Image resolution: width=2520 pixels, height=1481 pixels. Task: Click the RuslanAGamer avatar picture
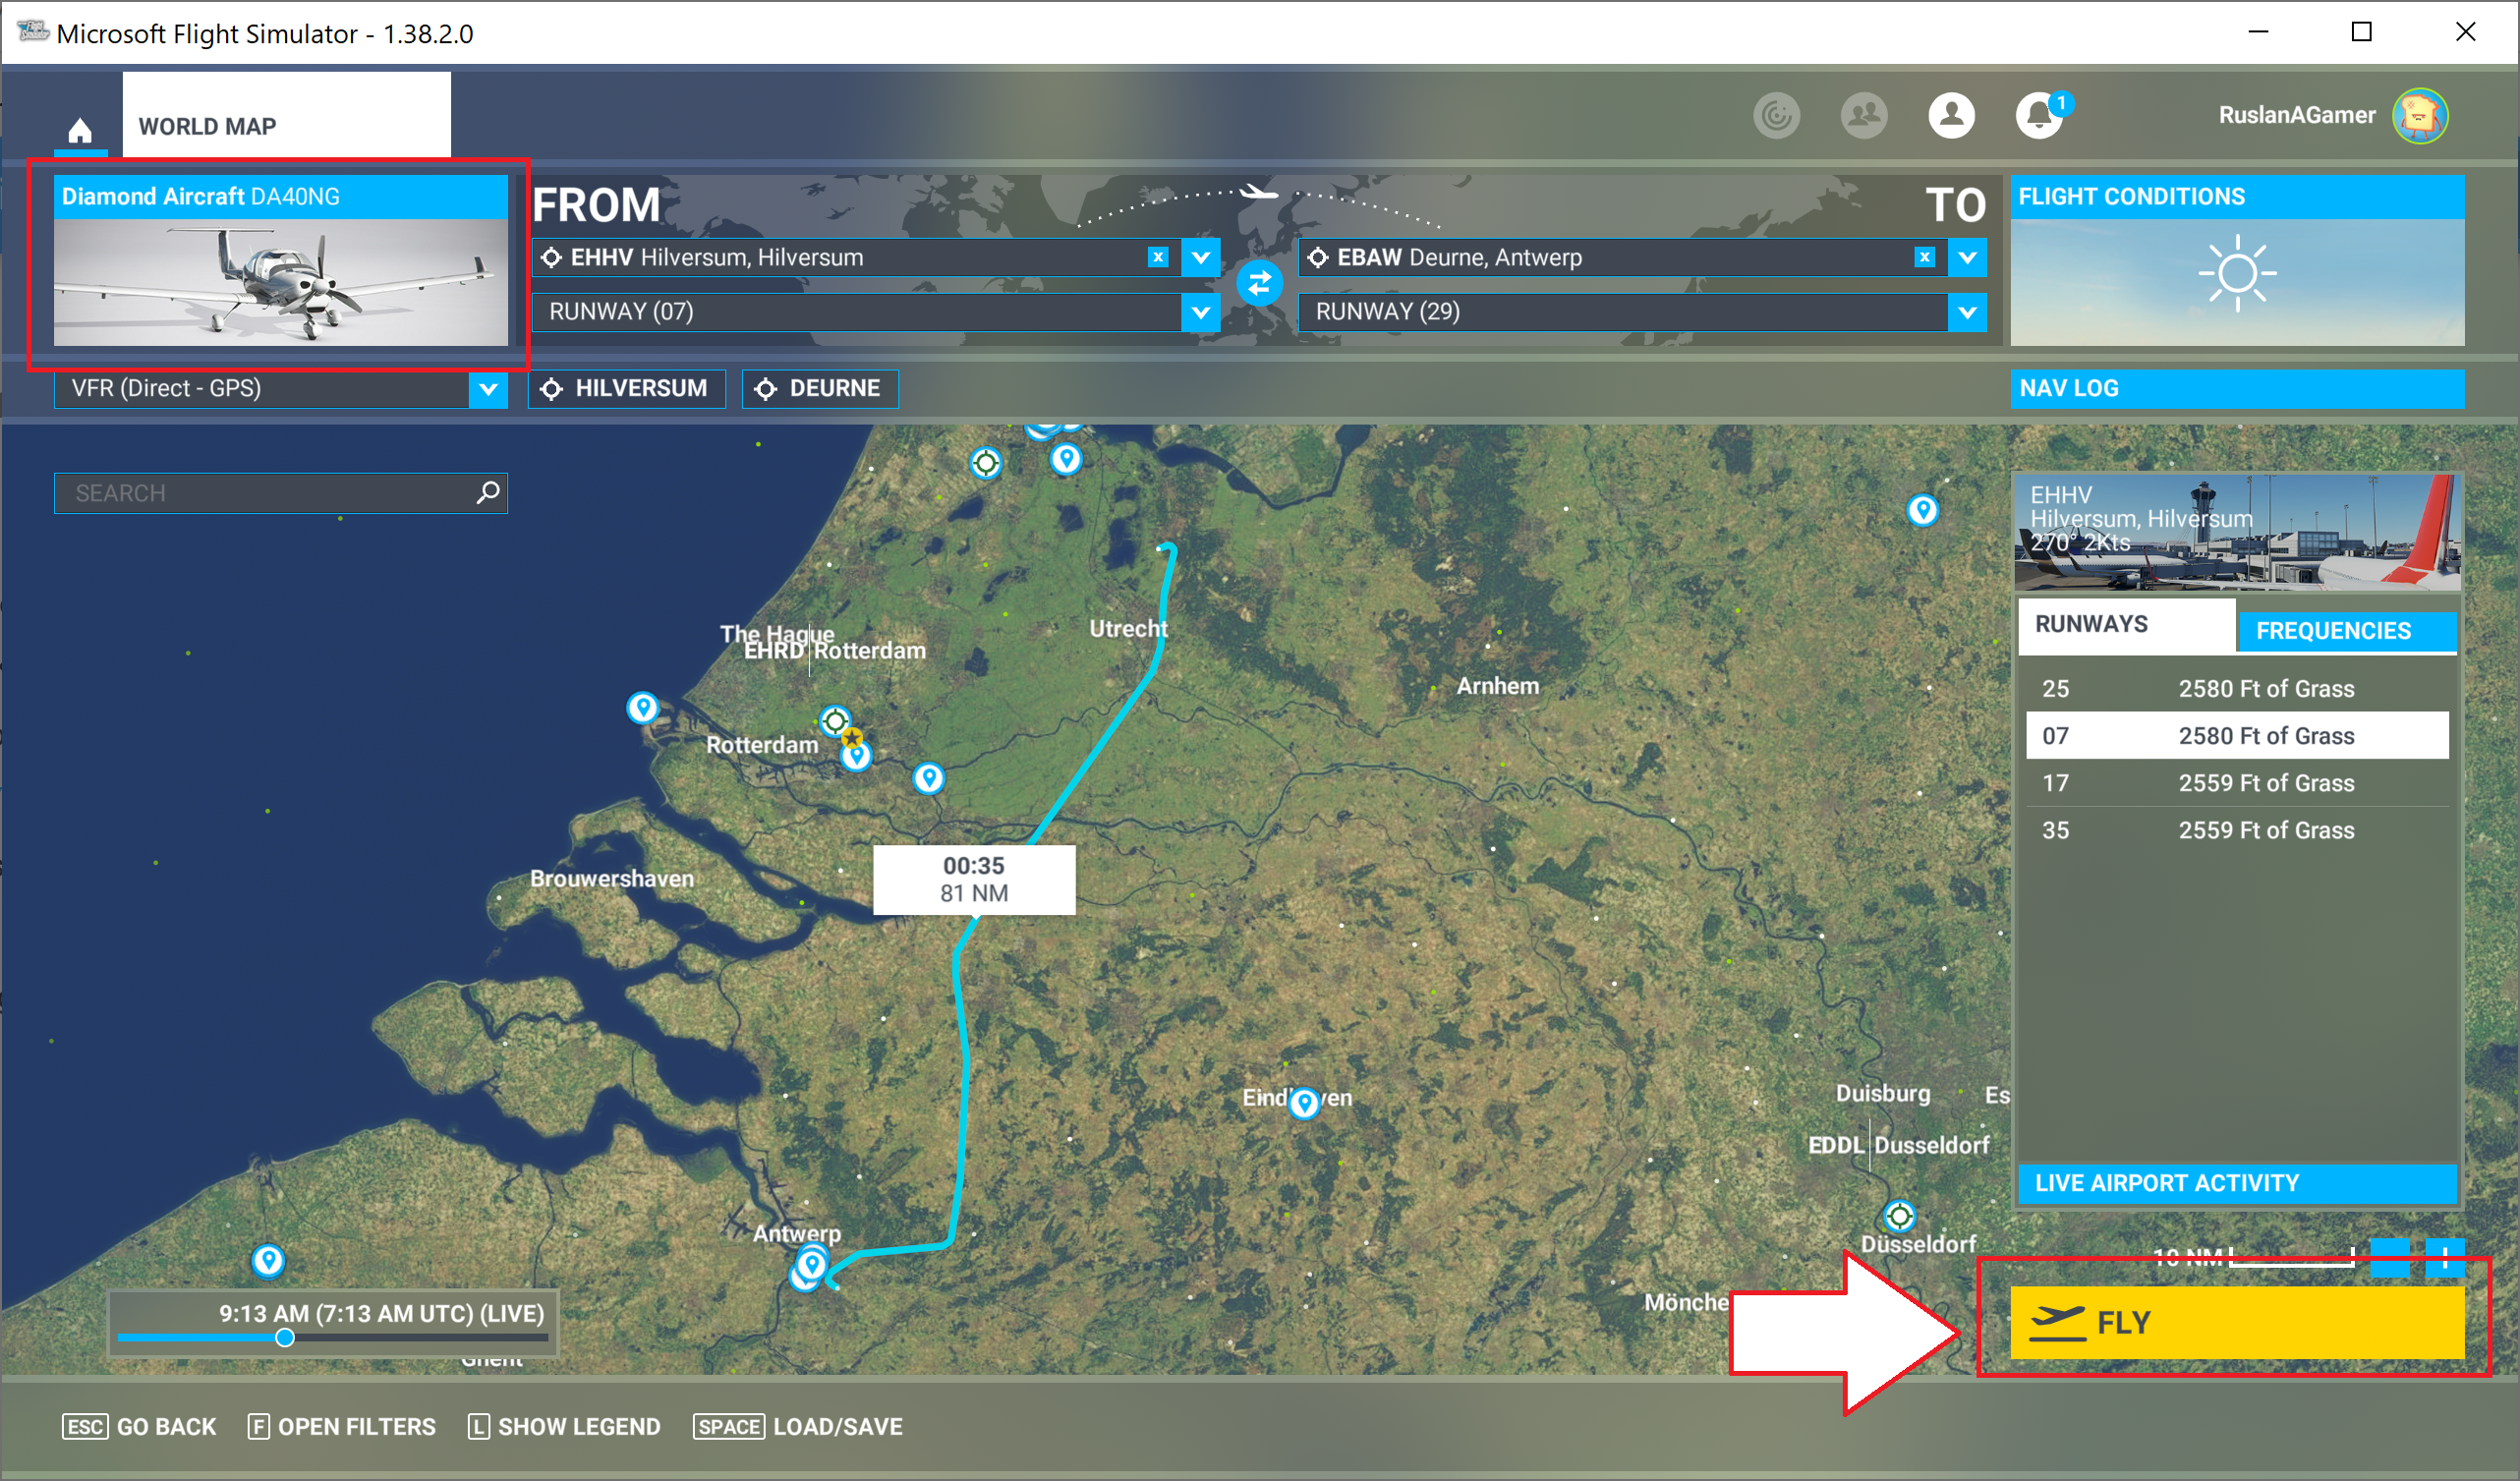point(2420,116)
